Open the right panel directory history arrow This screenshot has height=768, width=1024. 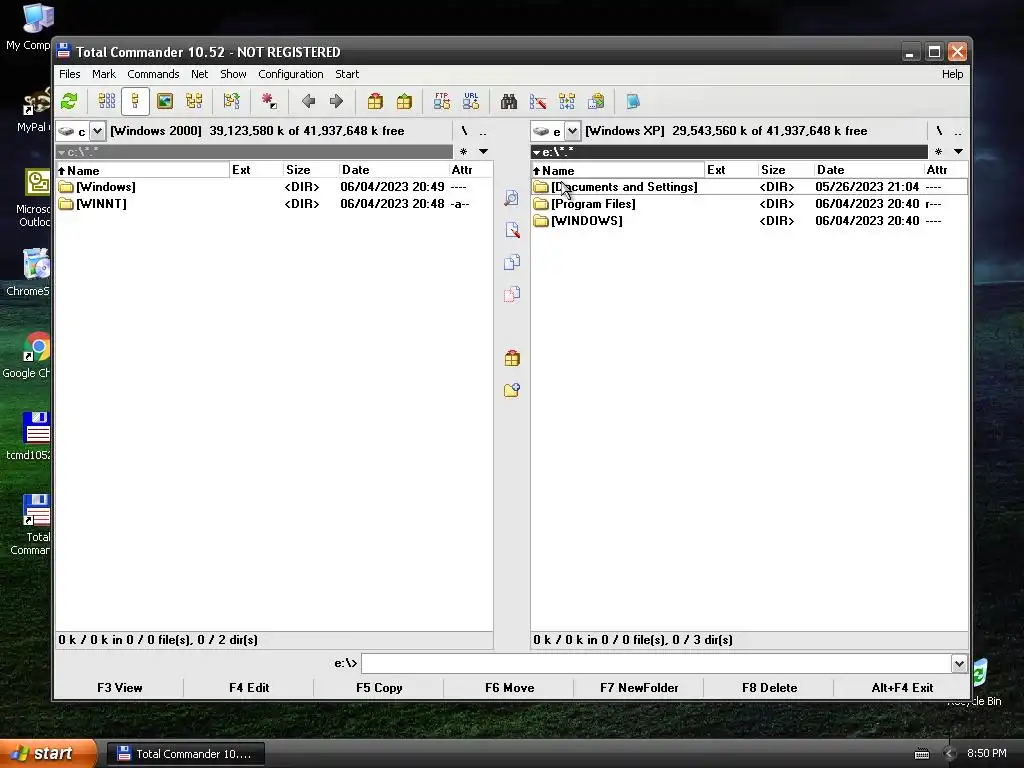click(958, 152)
